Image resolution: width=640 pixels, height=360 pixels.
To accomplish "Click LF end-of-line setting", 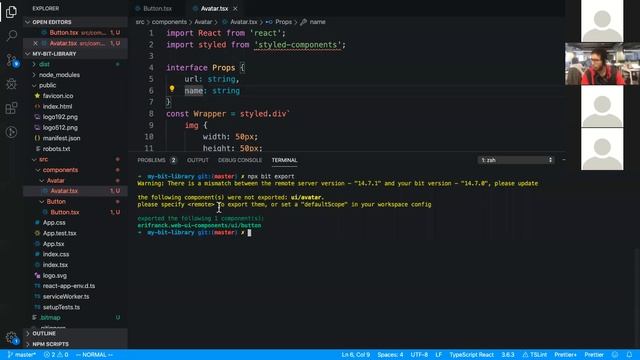I will [438, 355].
